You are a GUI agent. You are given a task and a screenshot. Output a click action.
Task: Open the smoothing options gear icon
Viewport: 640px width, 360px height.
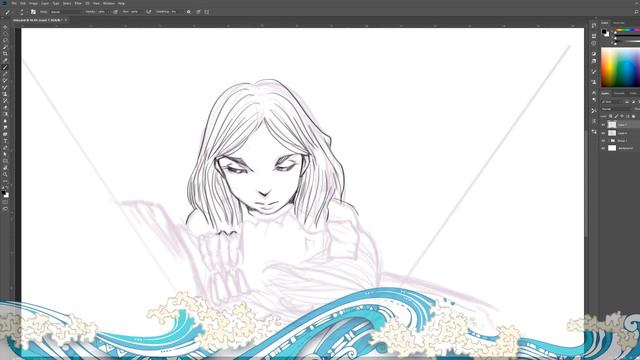[x=189, y=12]
